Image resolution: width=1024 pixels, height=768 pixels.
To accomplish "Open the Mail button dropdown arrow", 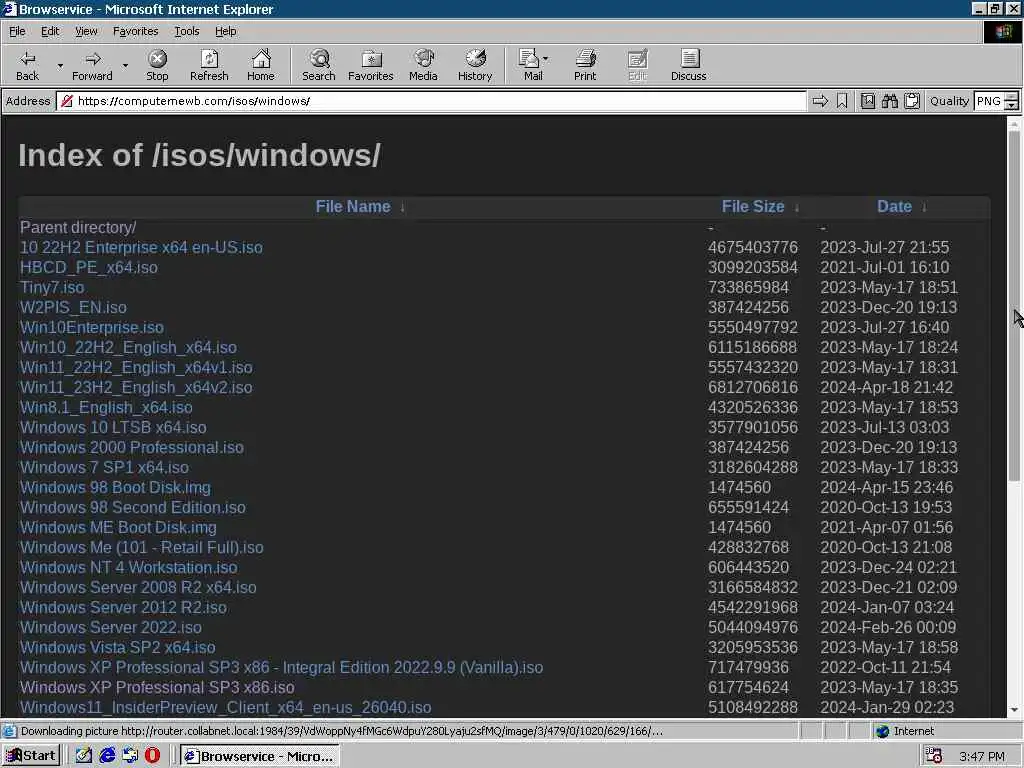I will pyautogui.click(x=545, y=59).
